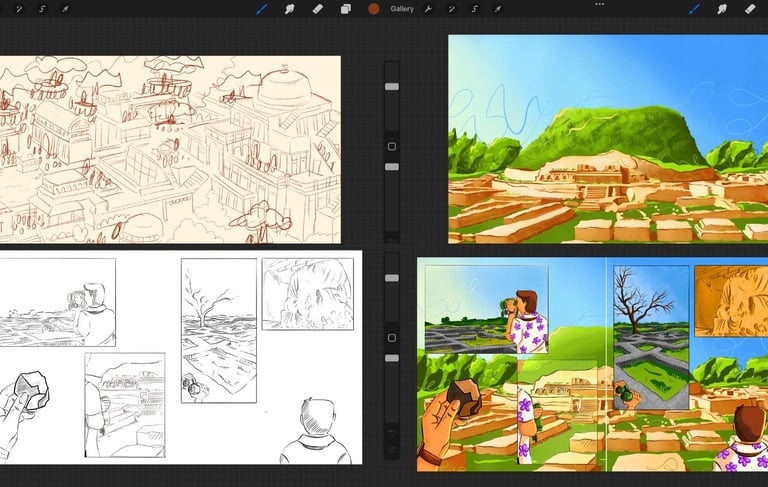Tap redo arrow in sidebar beside colored comic

pyautogui.click(x=392, y=450)
